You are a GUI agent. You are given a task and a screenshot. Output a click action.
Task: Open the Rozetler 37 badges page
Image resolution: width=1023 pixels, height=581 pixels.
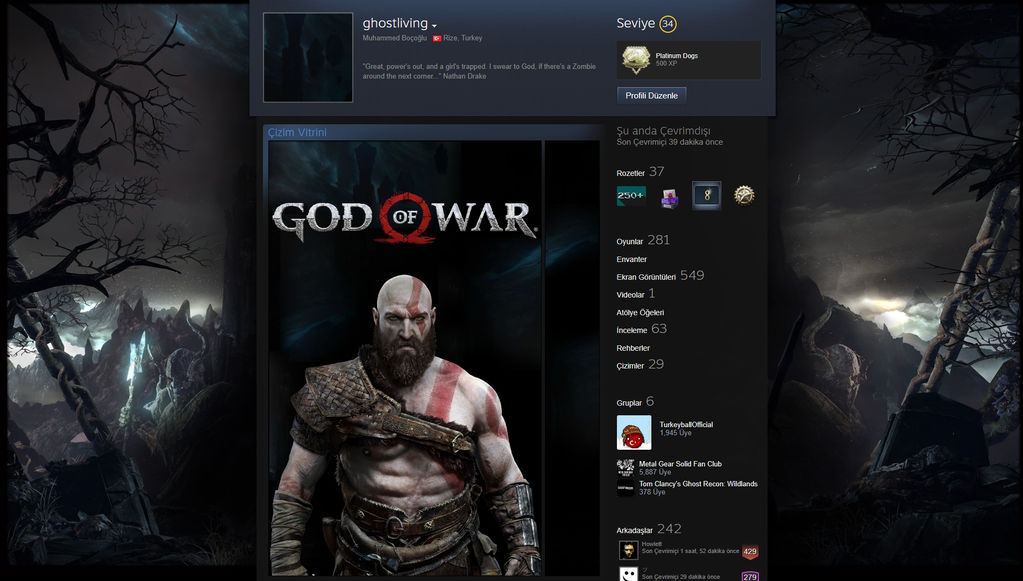click(640, 172)
